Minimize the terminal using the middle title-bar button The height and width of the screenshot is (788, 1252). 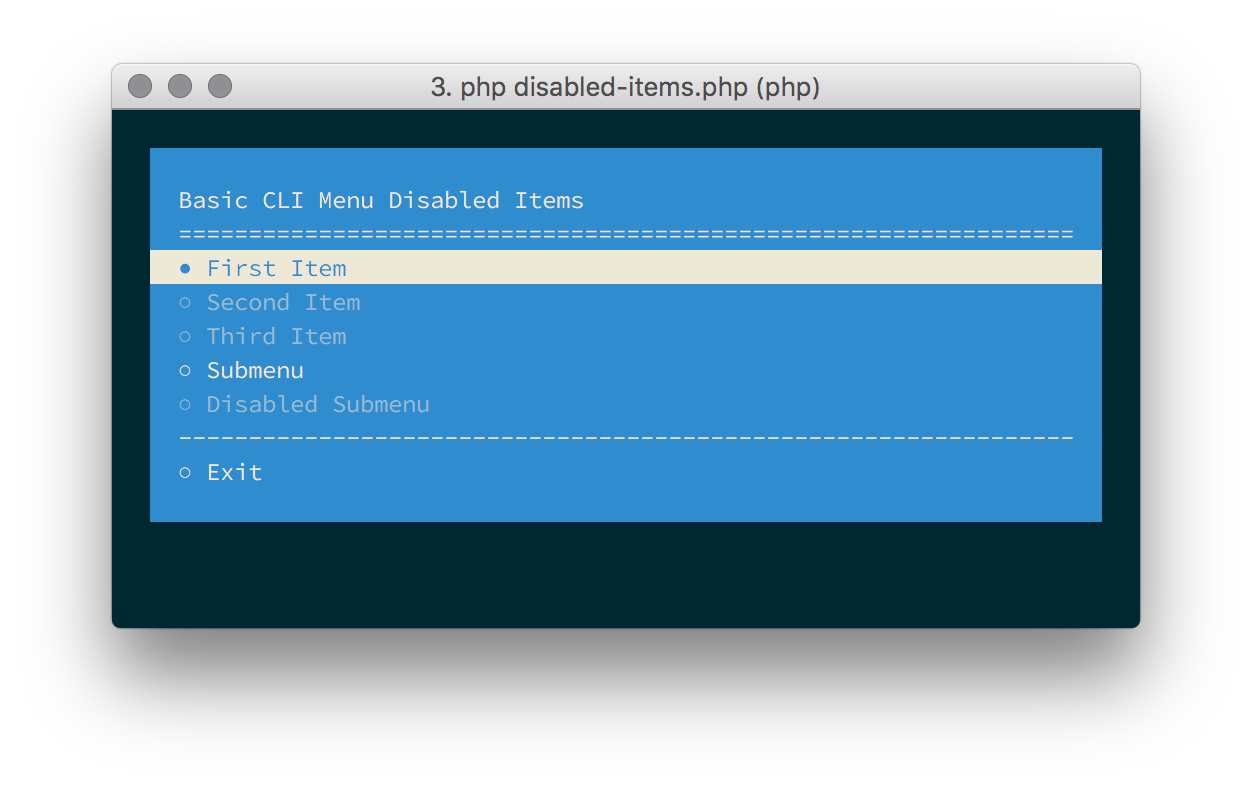pos(180,87)
